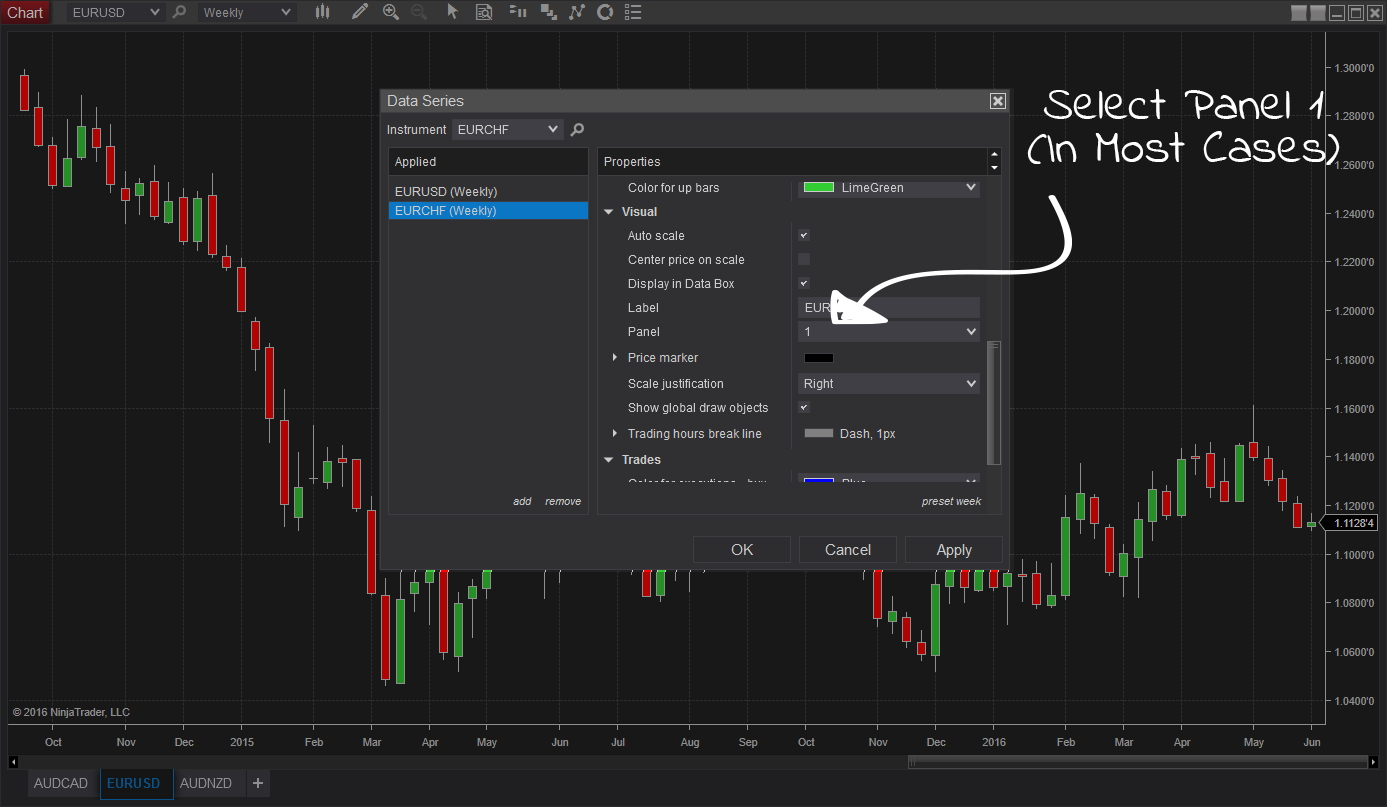The height and width of the screenshot is (807, 1387).
Task: Toggle the Auto scale checkbox
Action: click(803, 235)
